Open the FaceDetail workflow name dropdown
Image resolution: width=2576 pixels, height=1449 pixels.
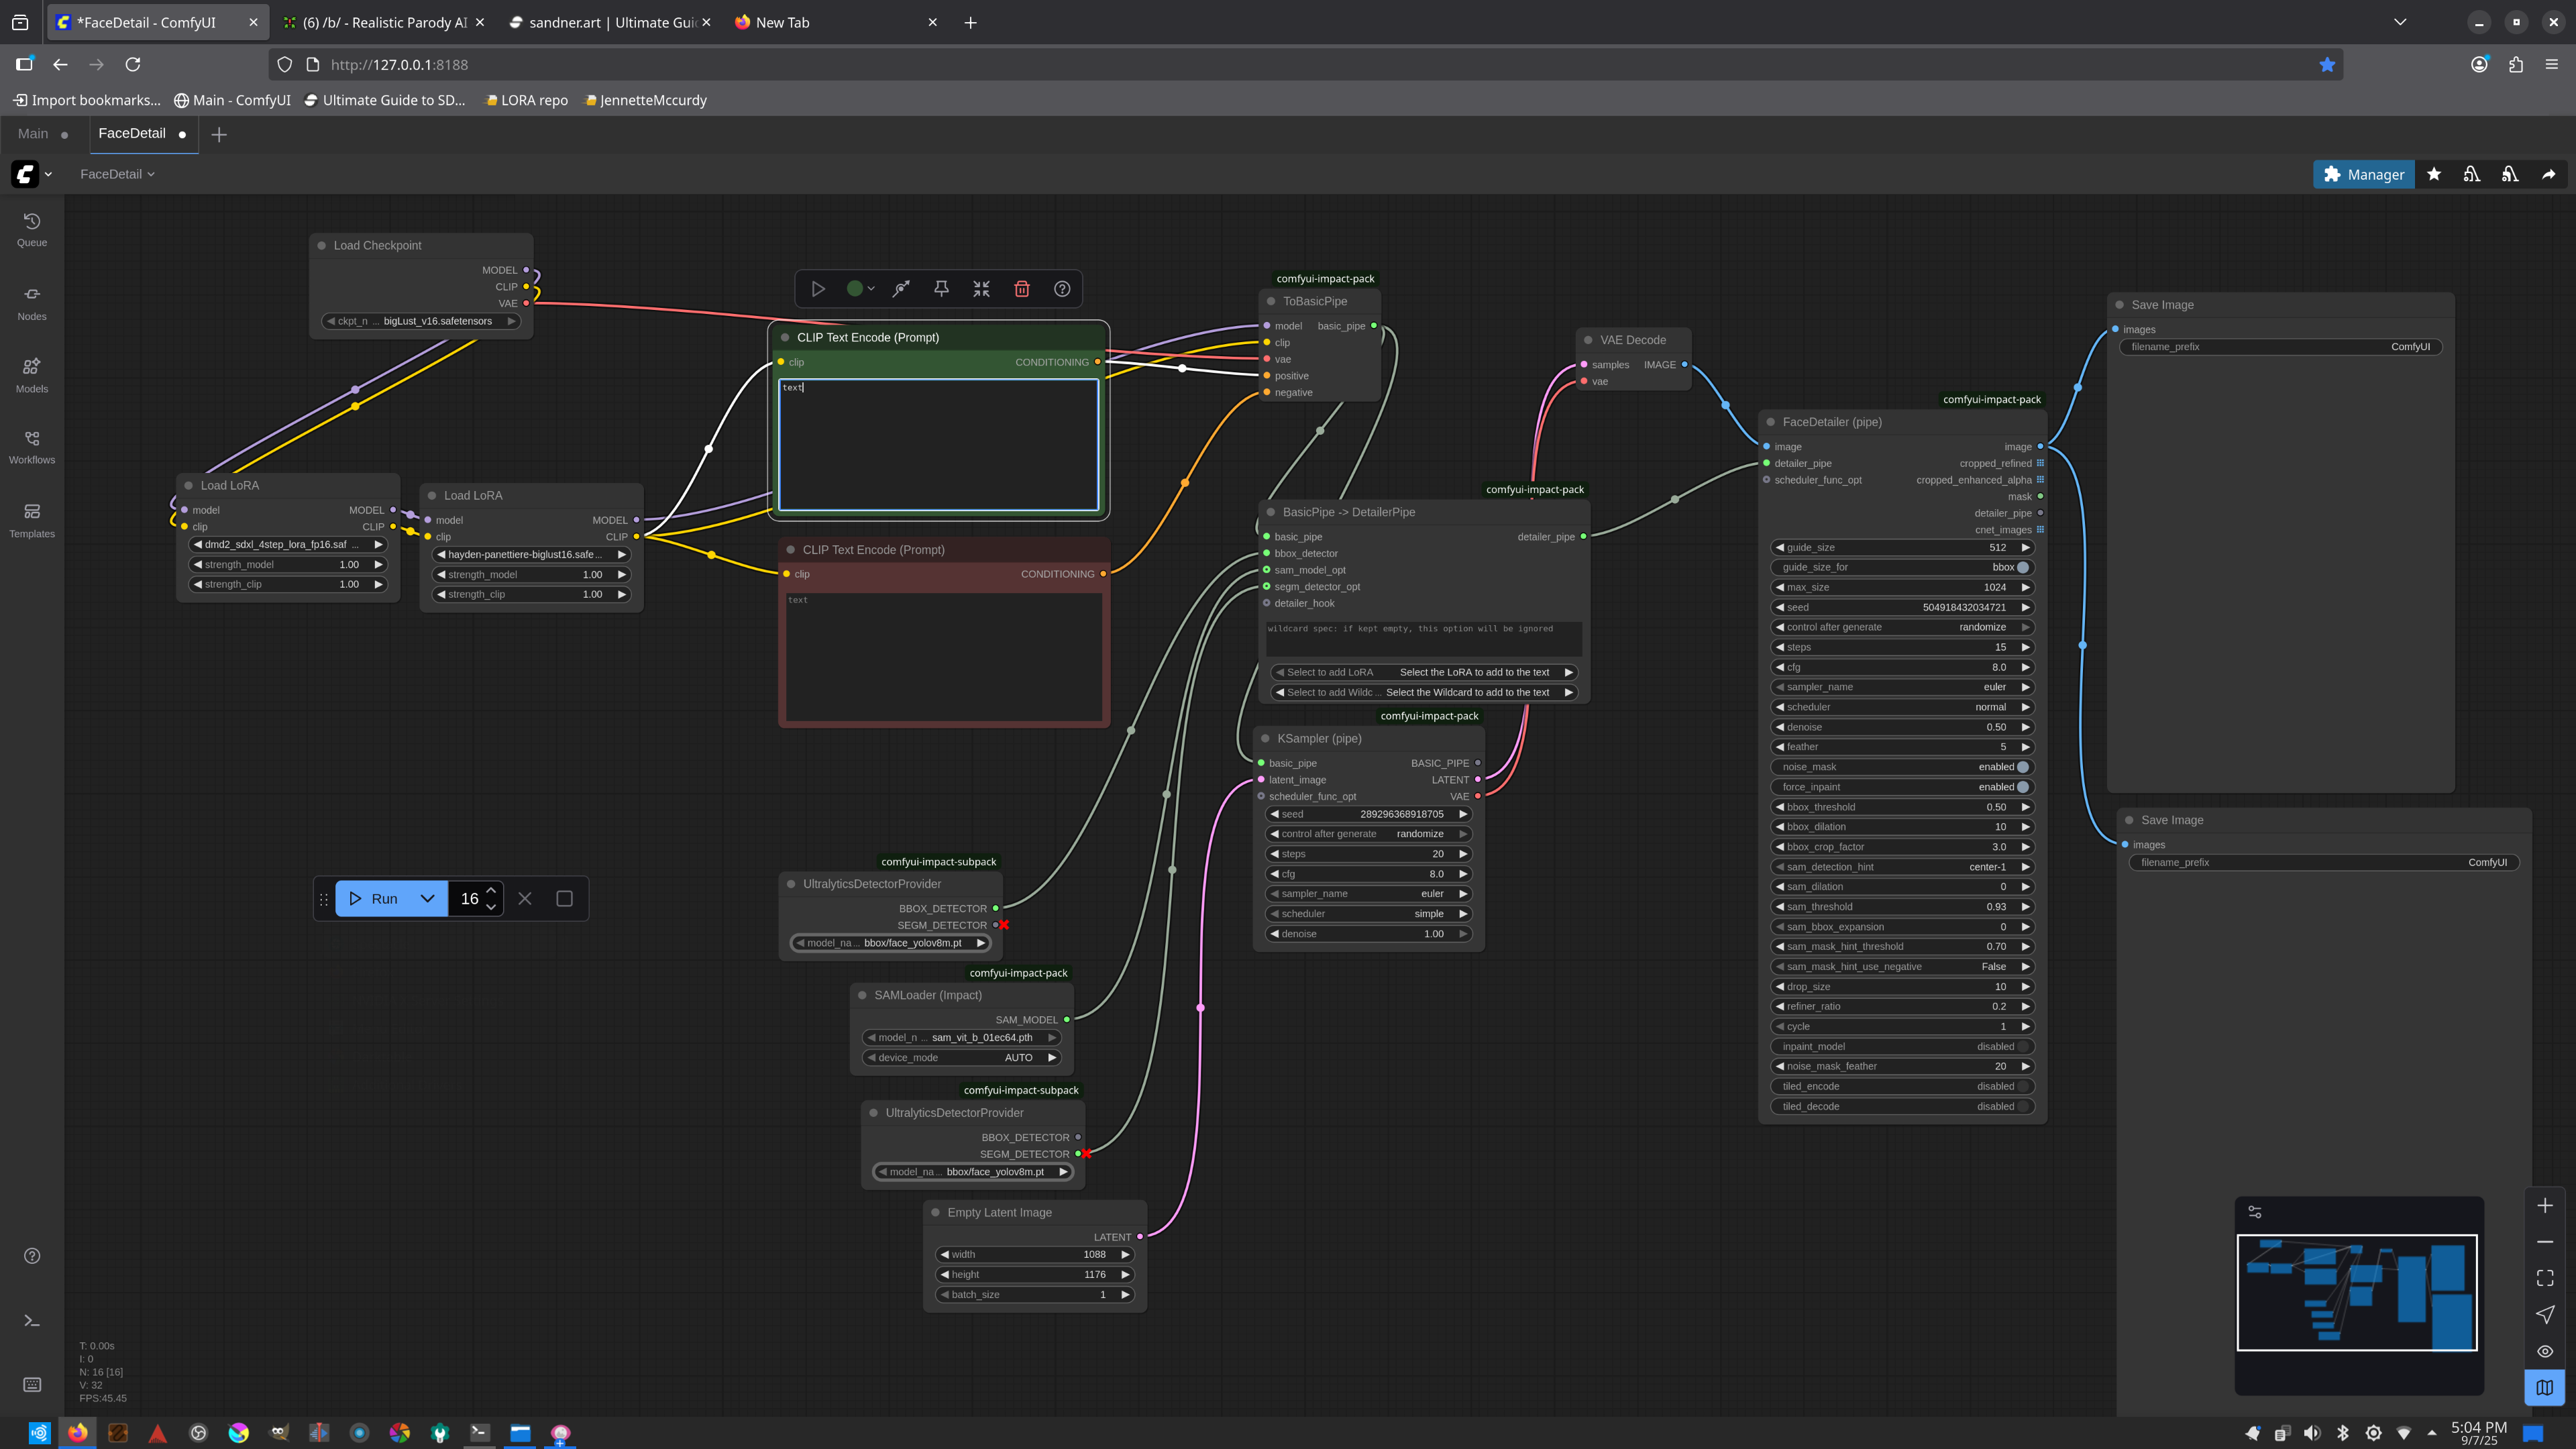click(117, 174)
